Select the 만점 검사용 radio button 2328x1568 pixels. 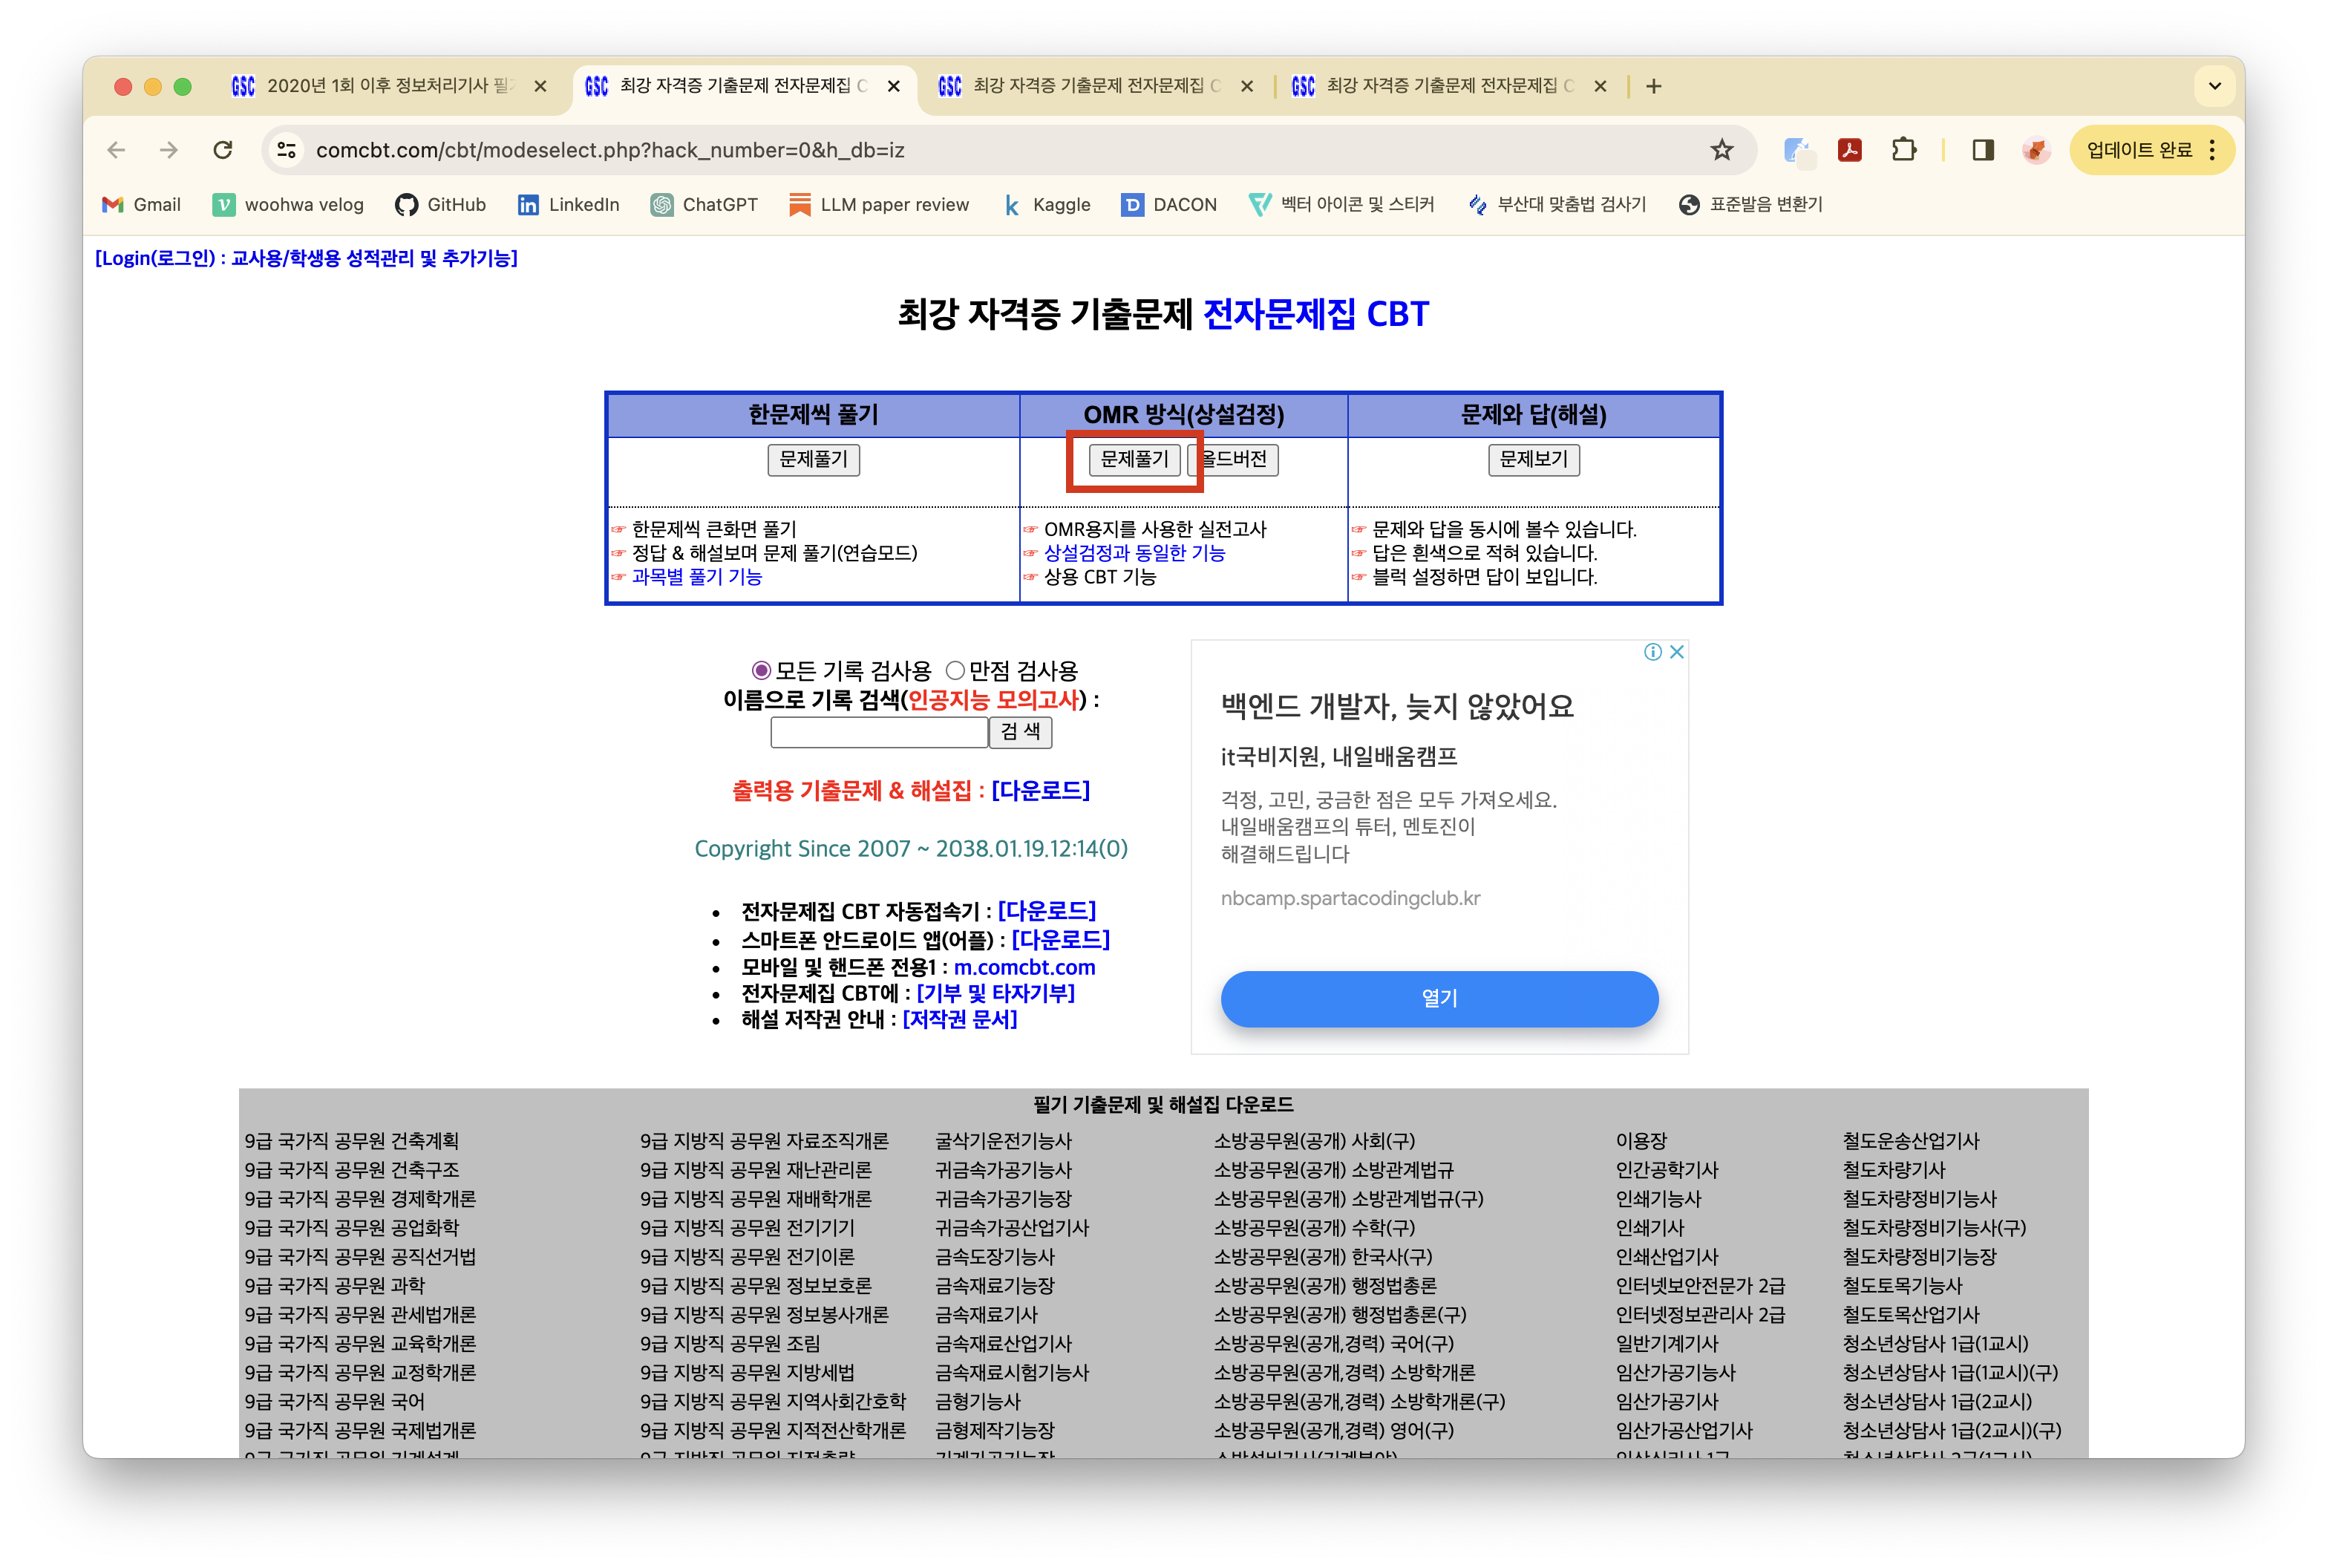click(955, 670)
